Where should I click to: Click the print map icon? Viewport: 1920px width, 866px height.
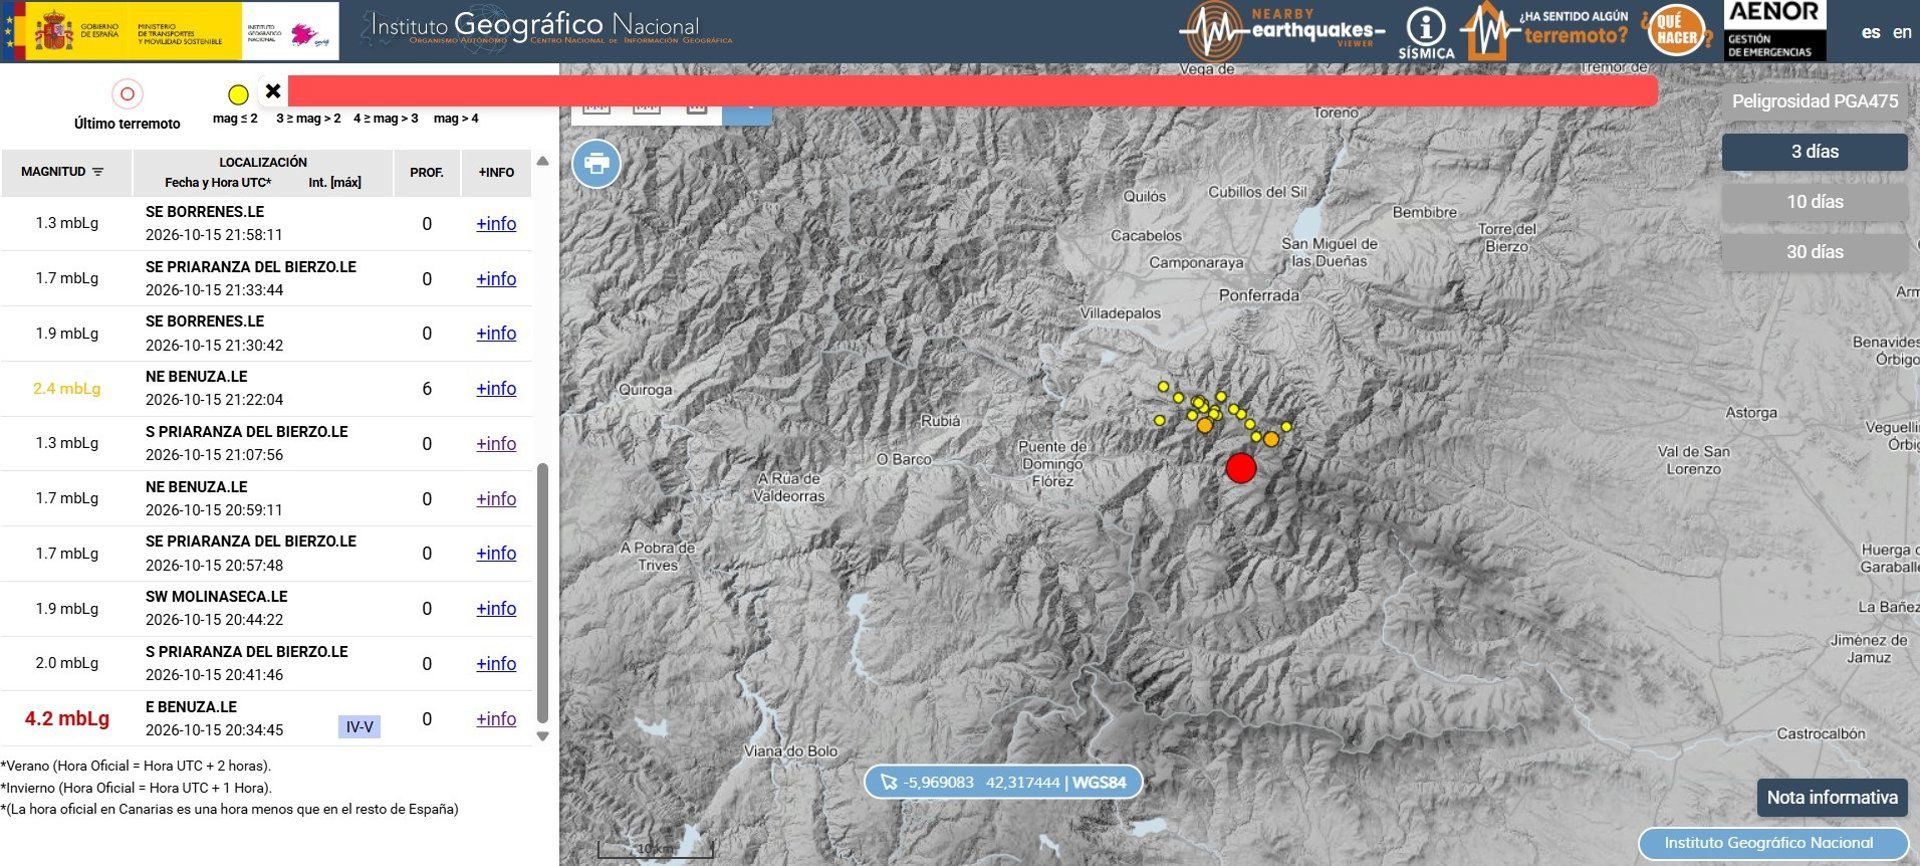[596, 163]
